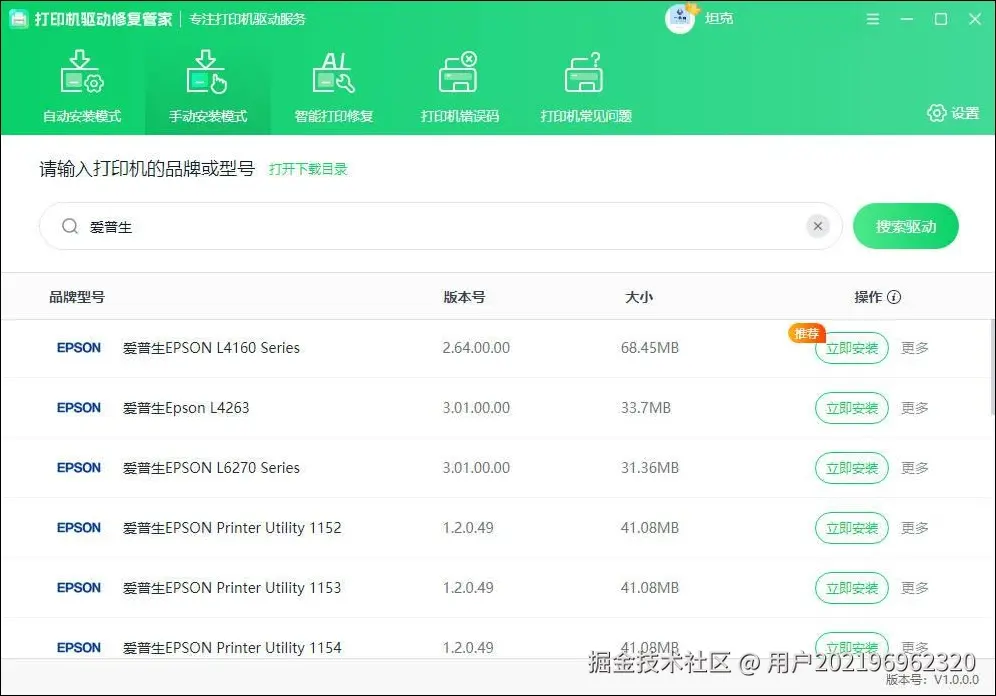996x696 pixels.
Task: Click 更多 for Epson L4263
Action: 915,408
